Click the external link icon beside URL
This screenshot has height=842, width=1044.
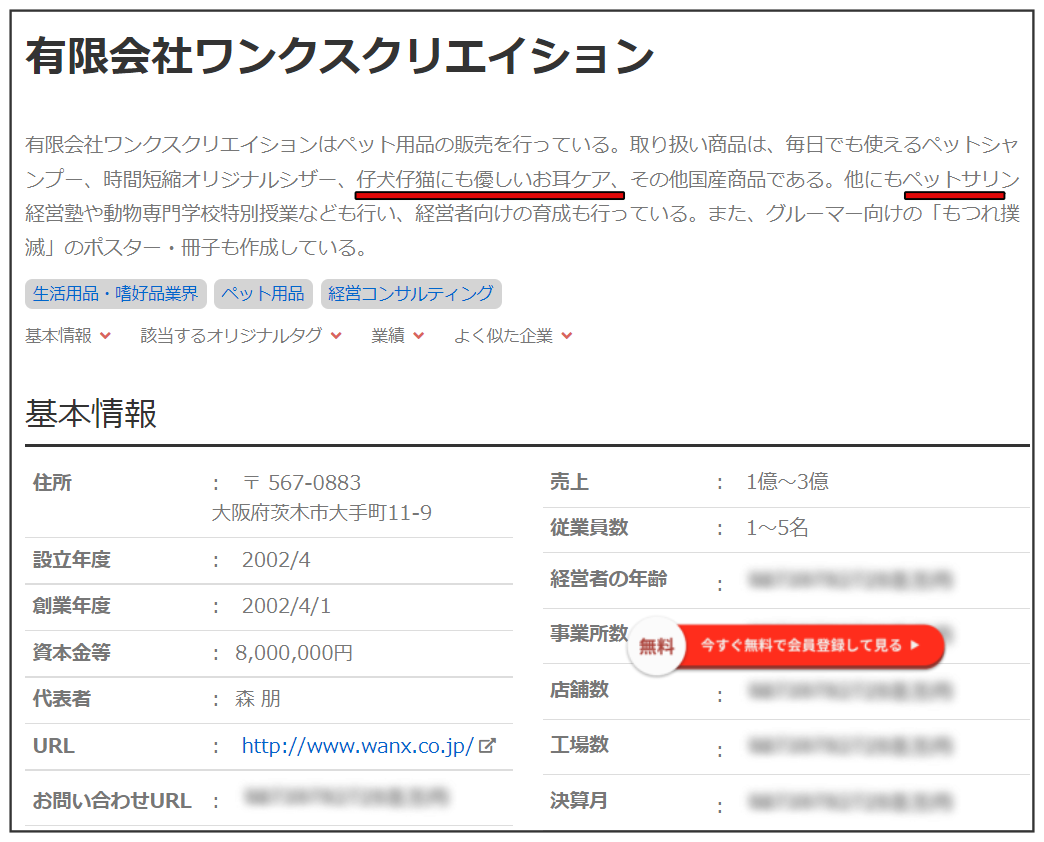487,745
